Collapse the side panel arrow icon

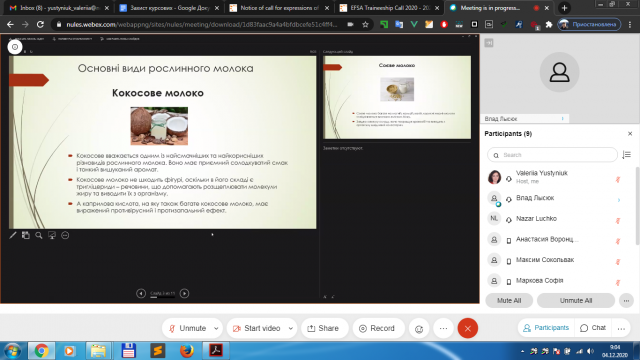[489, 42]
